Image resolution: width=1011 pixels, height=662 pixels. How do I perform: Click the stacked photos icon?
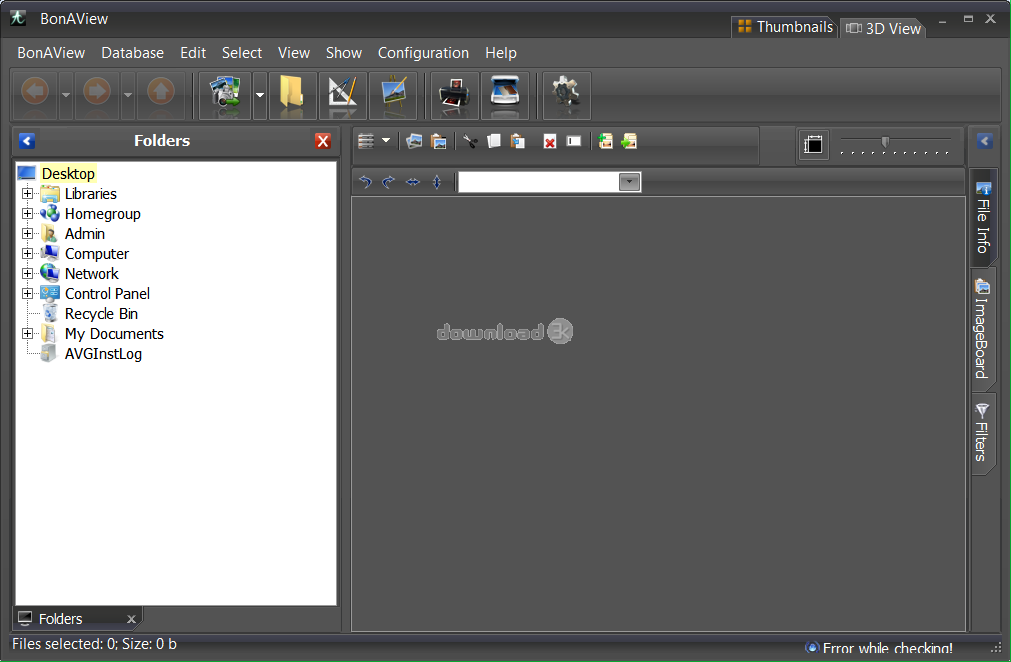tap(414, 141)
